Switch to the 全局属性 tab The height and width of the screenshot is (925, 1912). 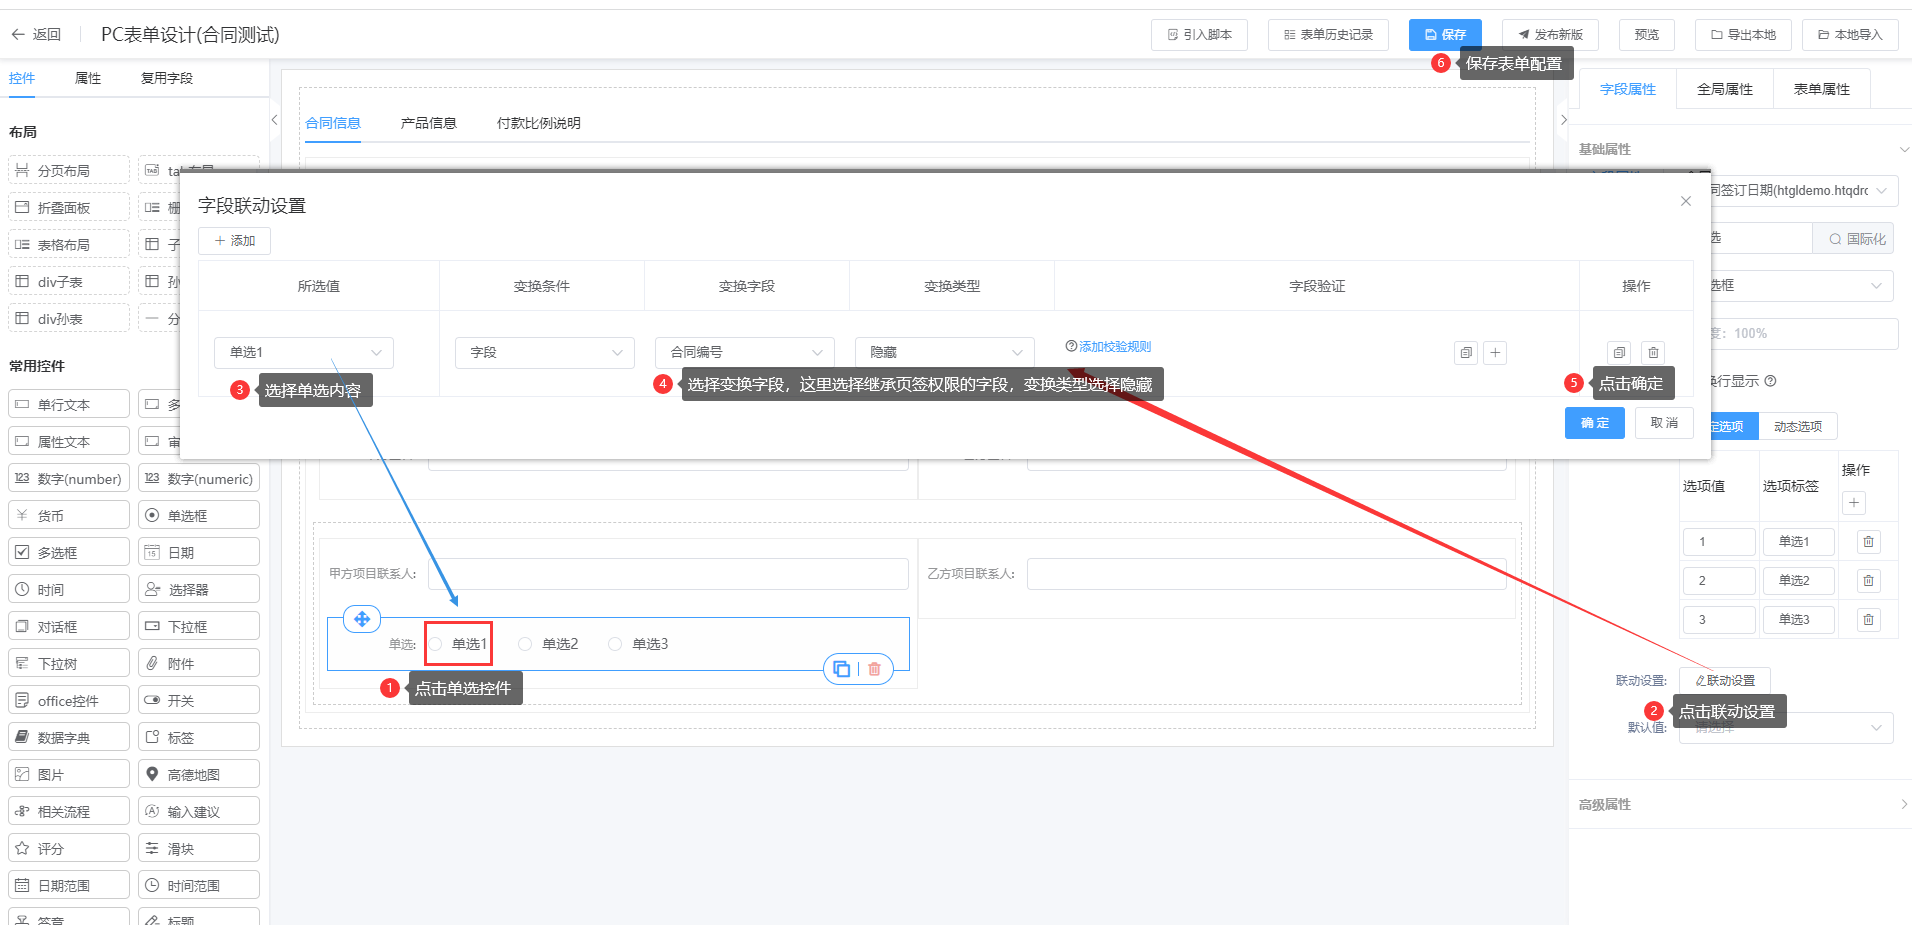click(x=1724, y=89)
